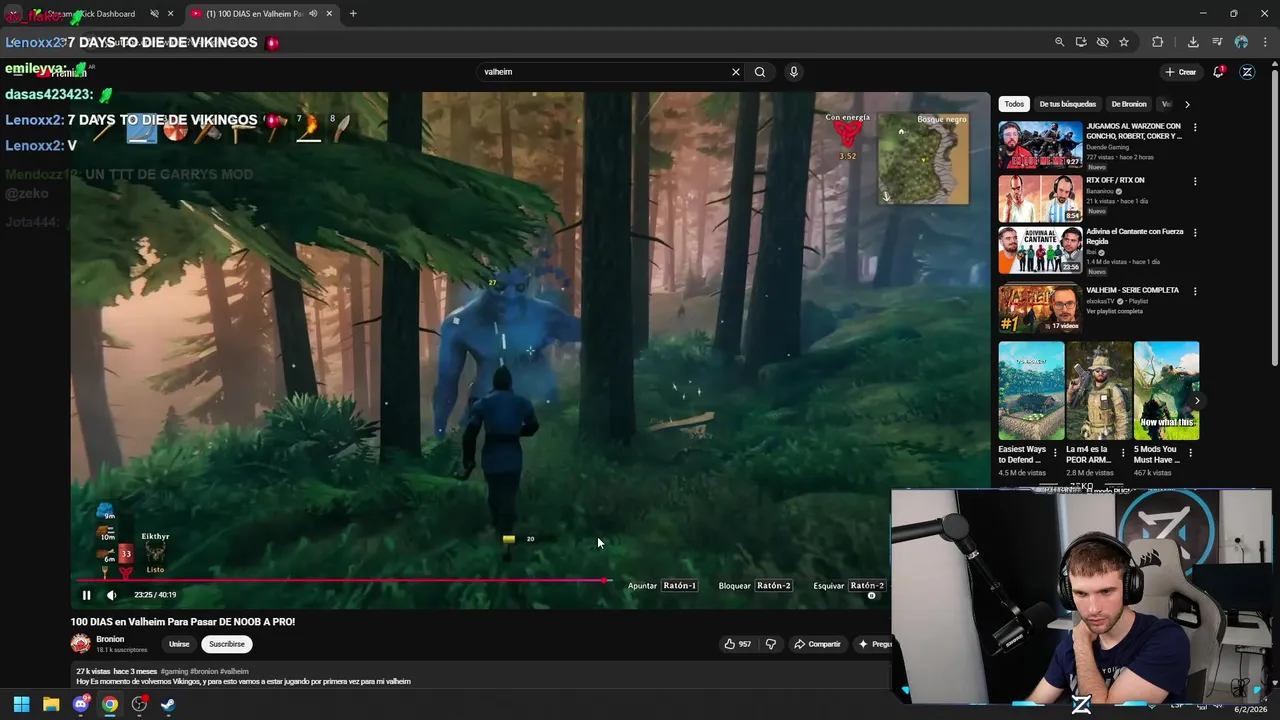Open Chrome zoom magnifier in address bar

click(1059, 42)
